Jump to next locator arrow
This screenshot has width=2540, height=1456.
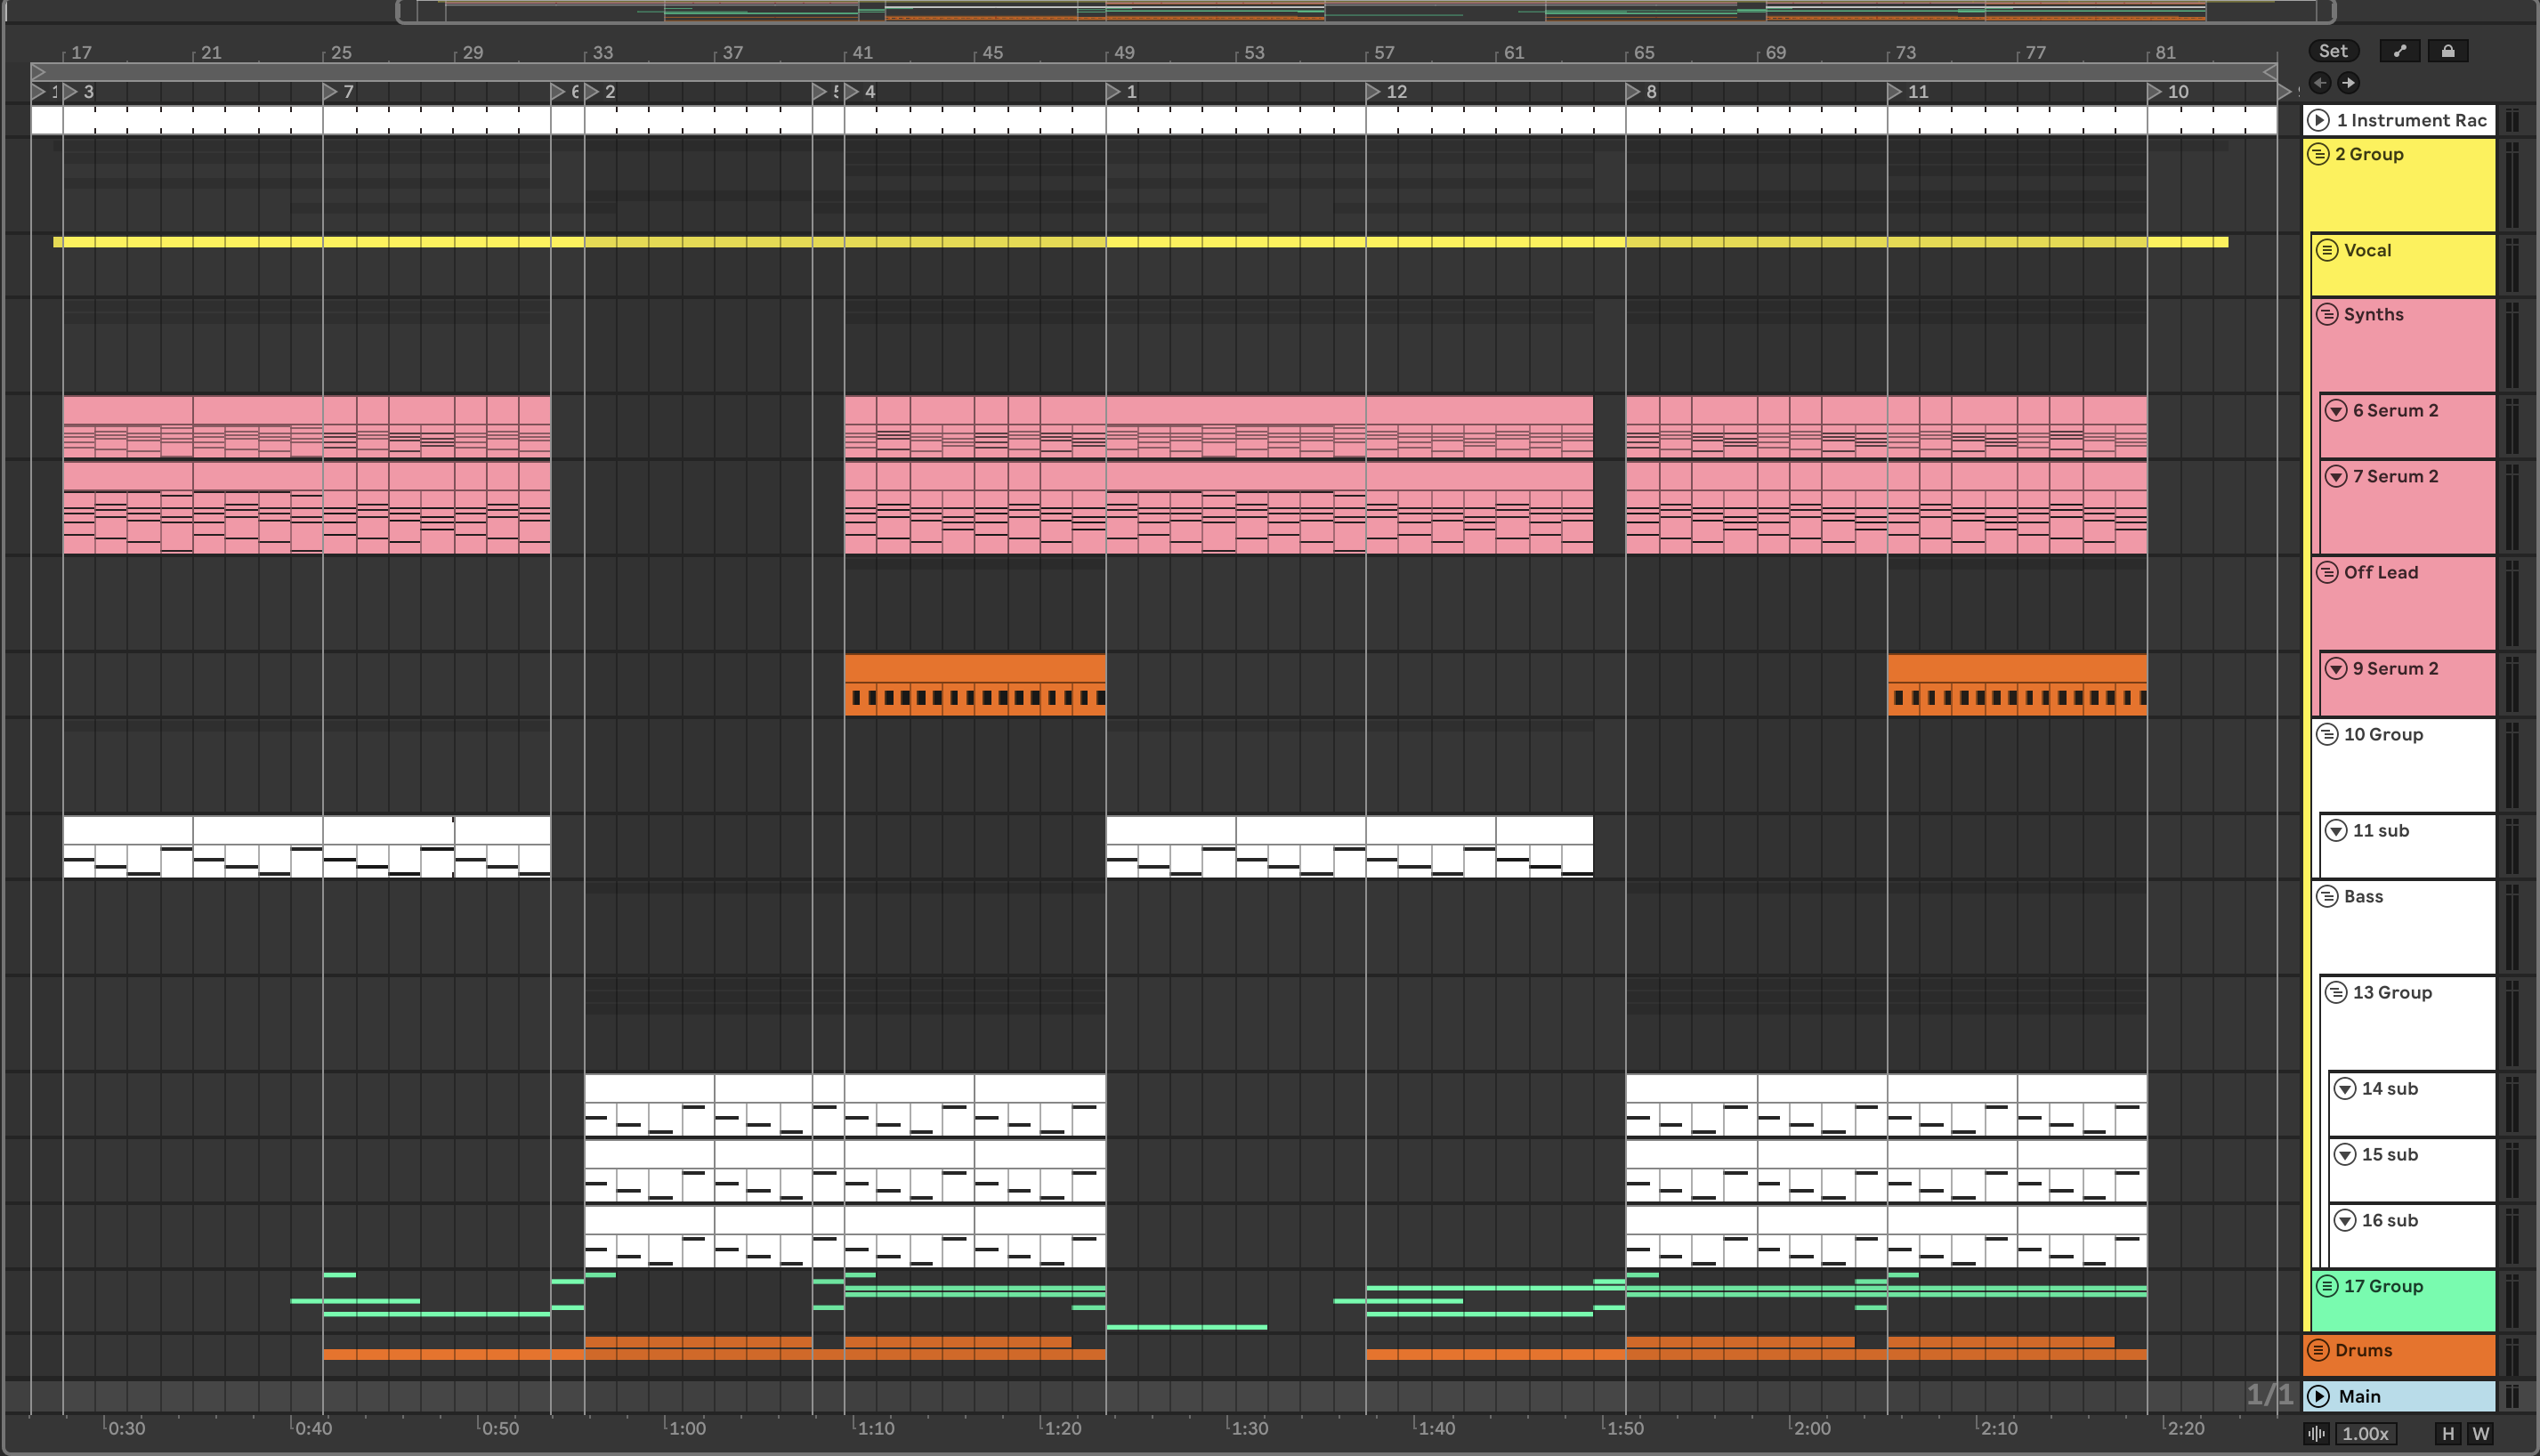coord(2349,83)
